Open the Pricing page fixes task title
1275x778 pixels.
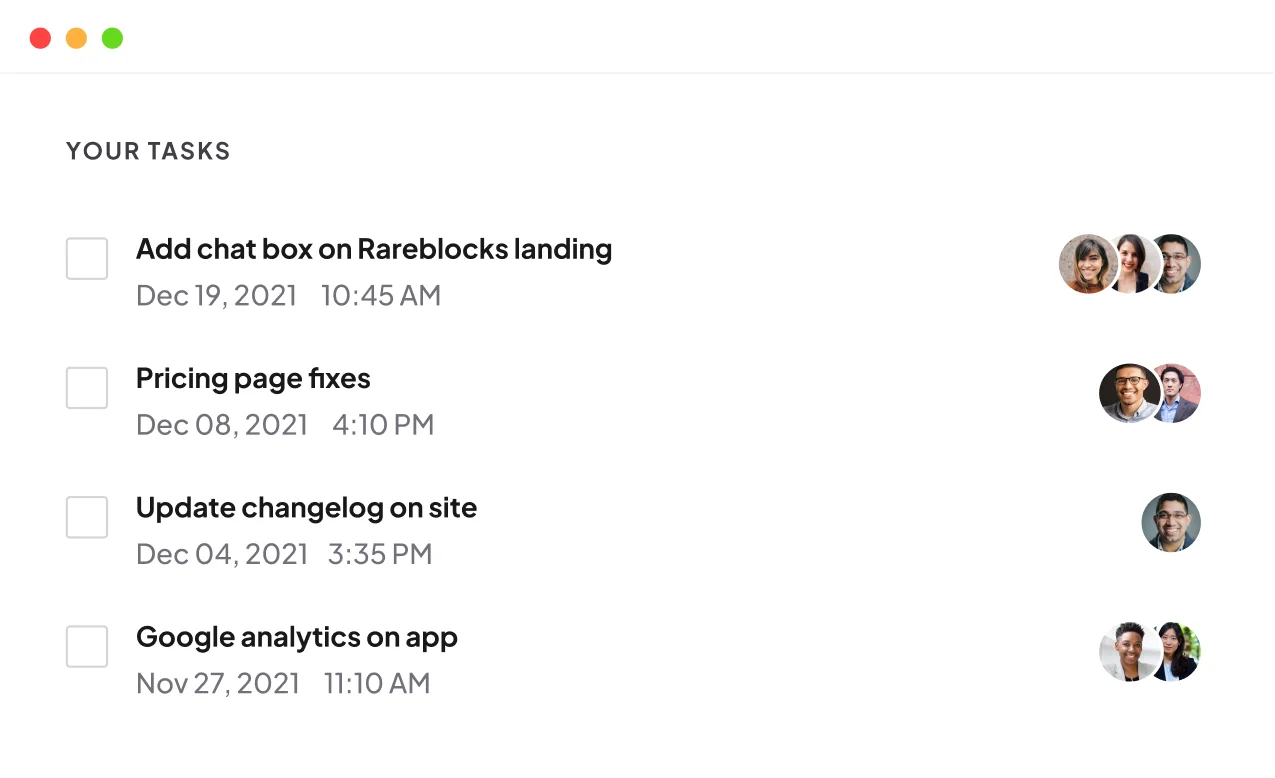(253, 379)
